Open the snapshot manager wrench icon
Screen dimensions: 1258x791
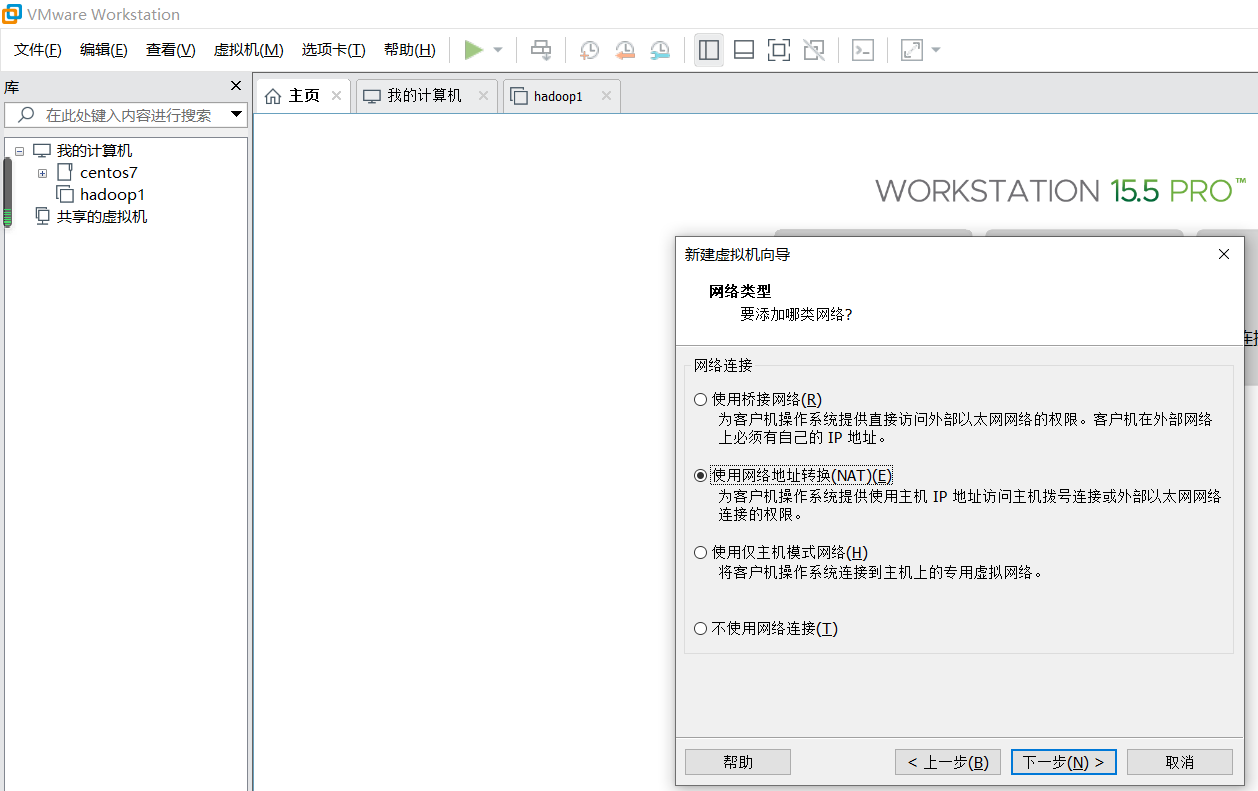660,50
